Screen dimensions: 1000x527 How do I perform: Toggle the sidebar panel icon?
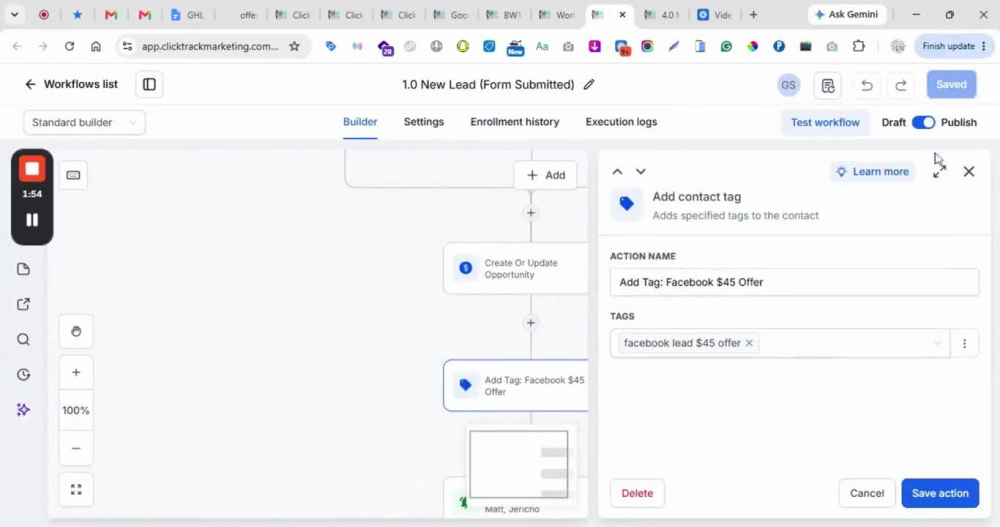coord(149,84)
